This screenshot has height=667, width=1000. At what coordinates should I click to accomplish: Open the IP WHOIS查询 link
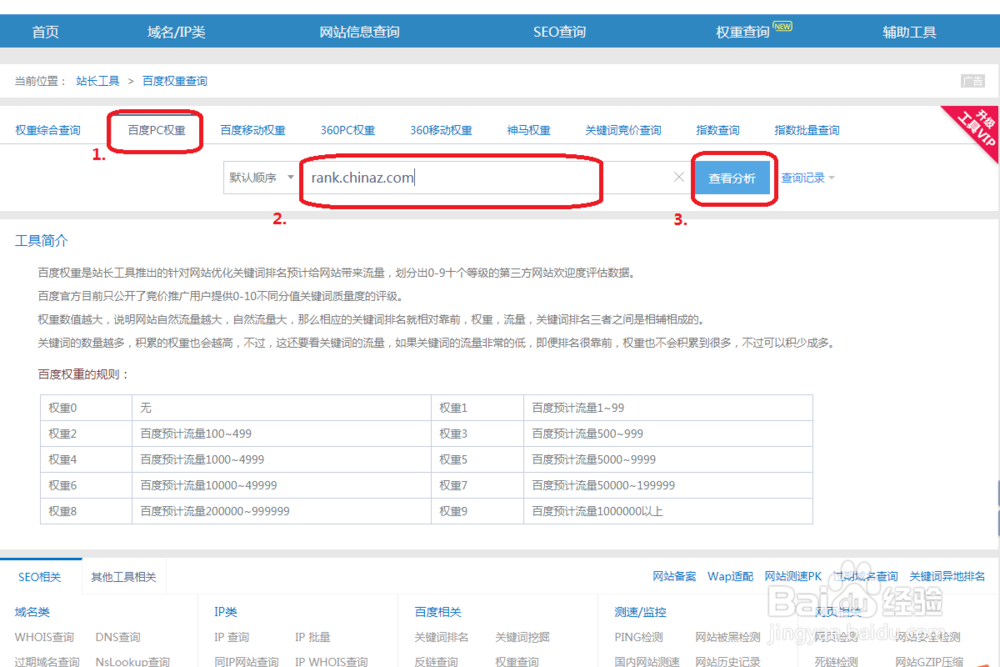[331, 661]
